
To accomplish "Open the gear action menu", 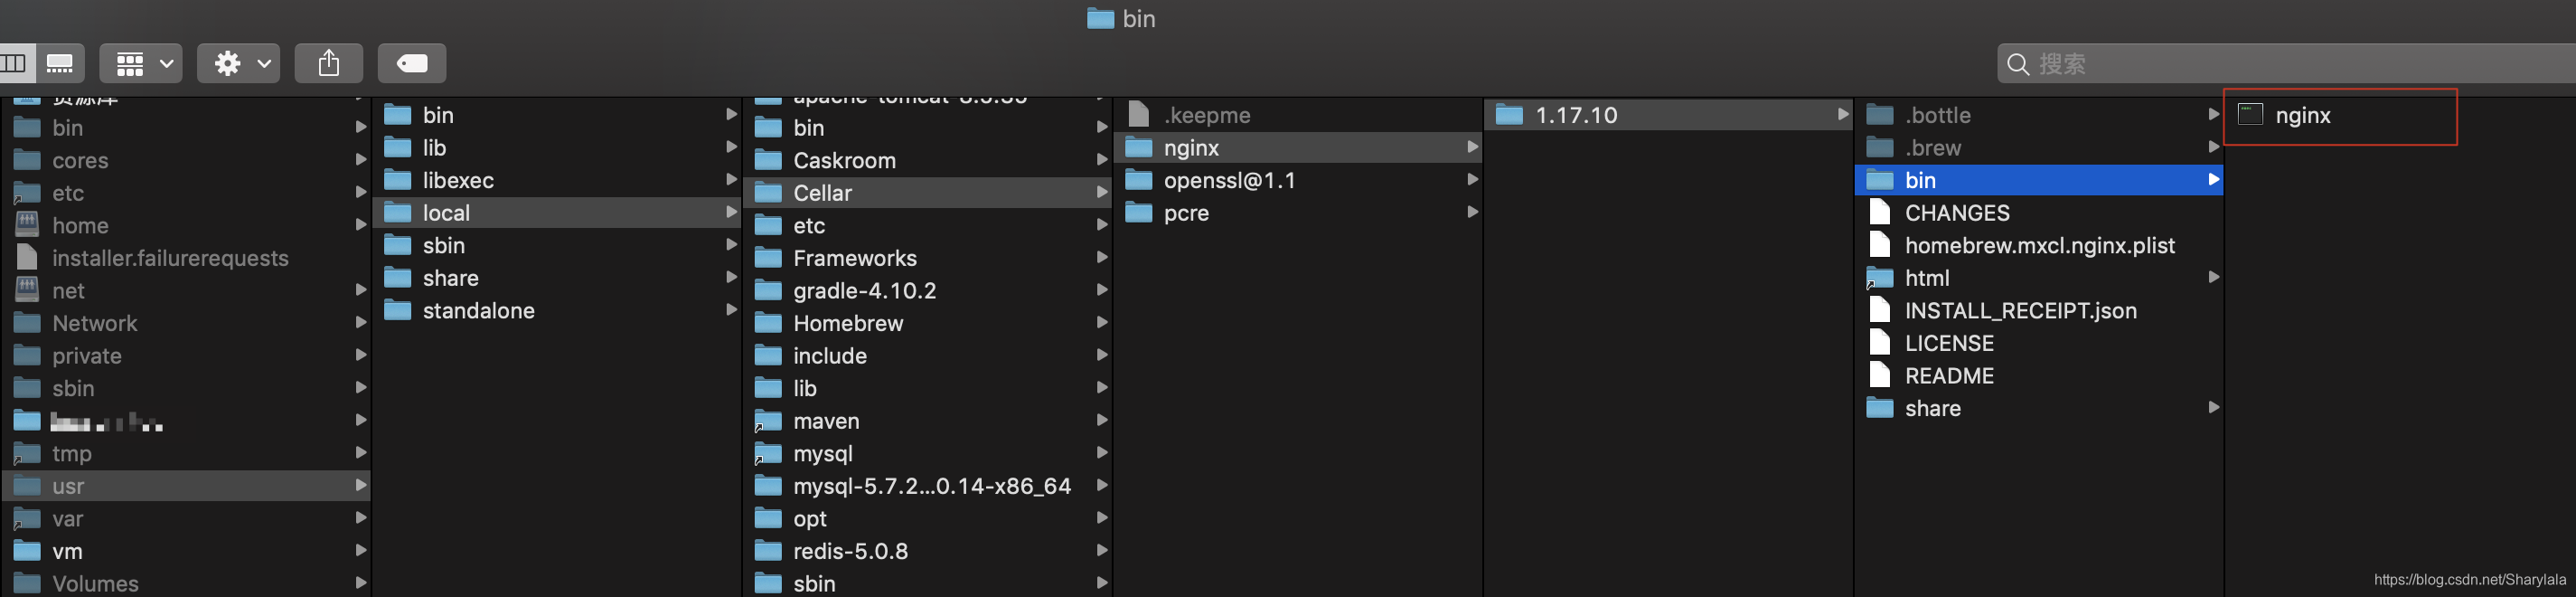I will pyautogui.click(x=238, y=64).
